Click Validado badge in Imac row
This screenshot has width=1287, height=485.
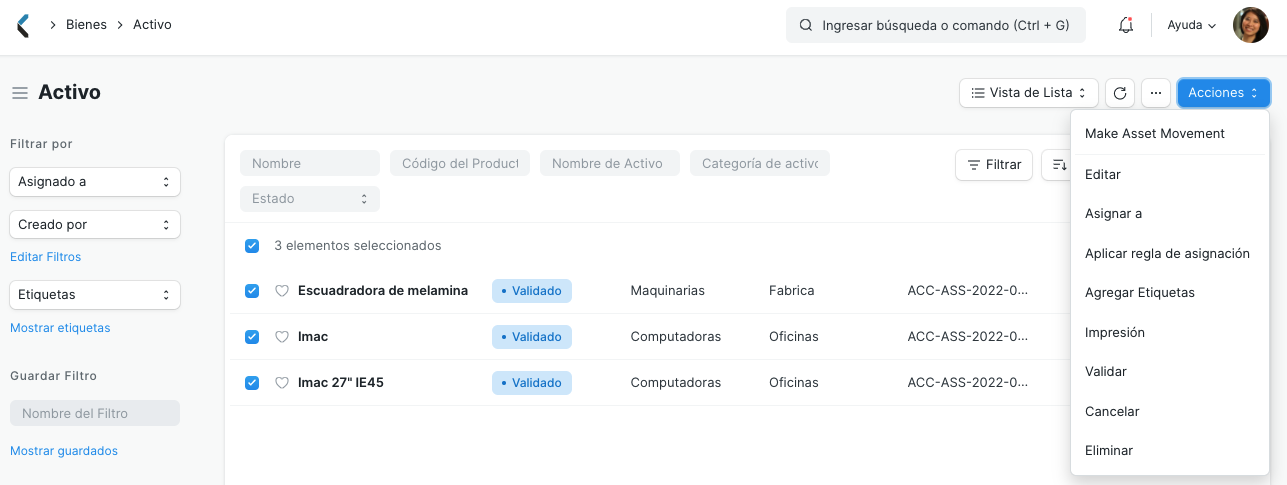click(x=532, y=337)
